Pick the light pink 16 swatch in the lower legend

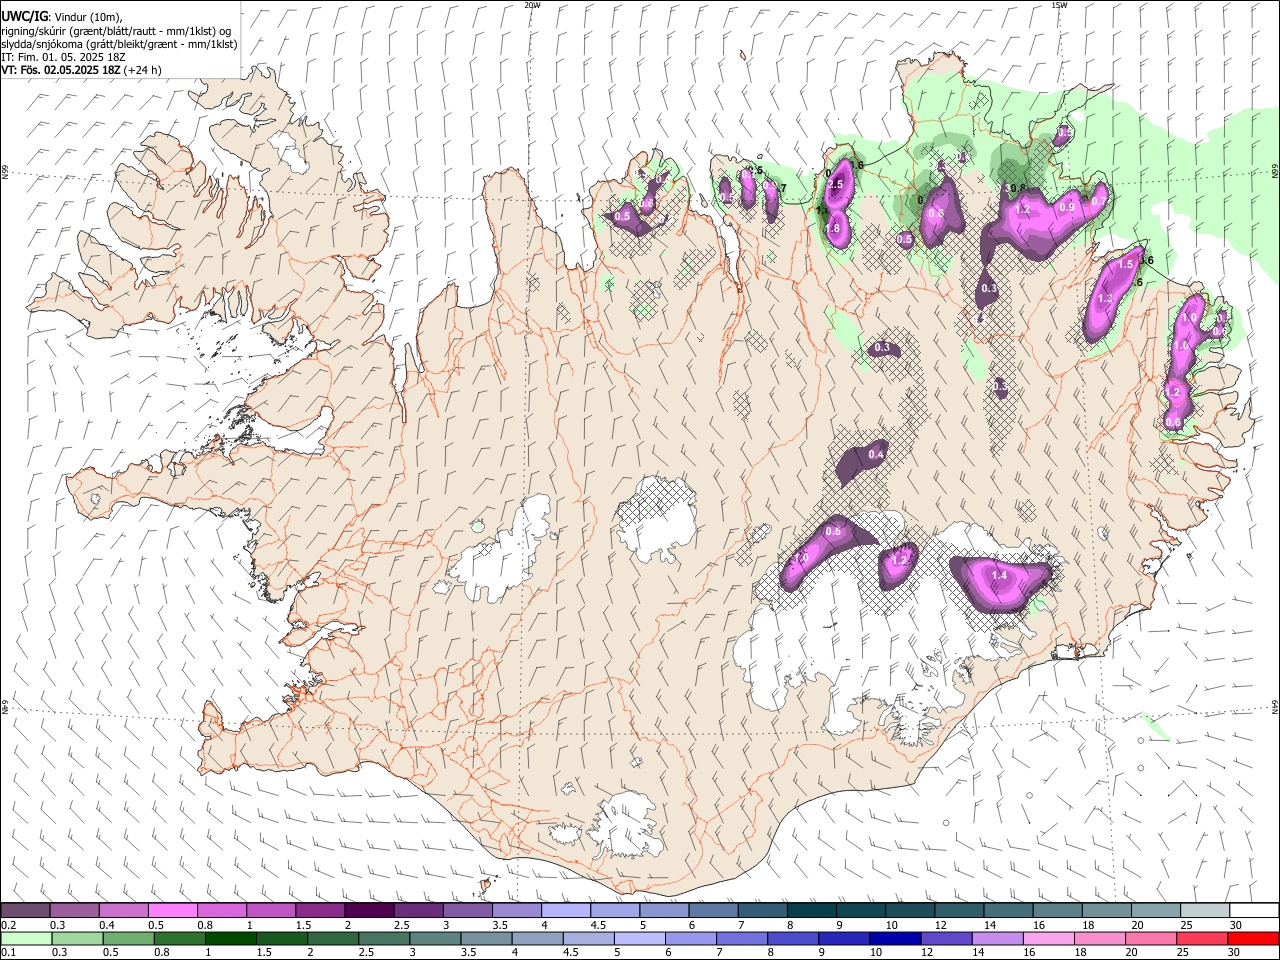pyautogui.click(x=1048, y=938)
